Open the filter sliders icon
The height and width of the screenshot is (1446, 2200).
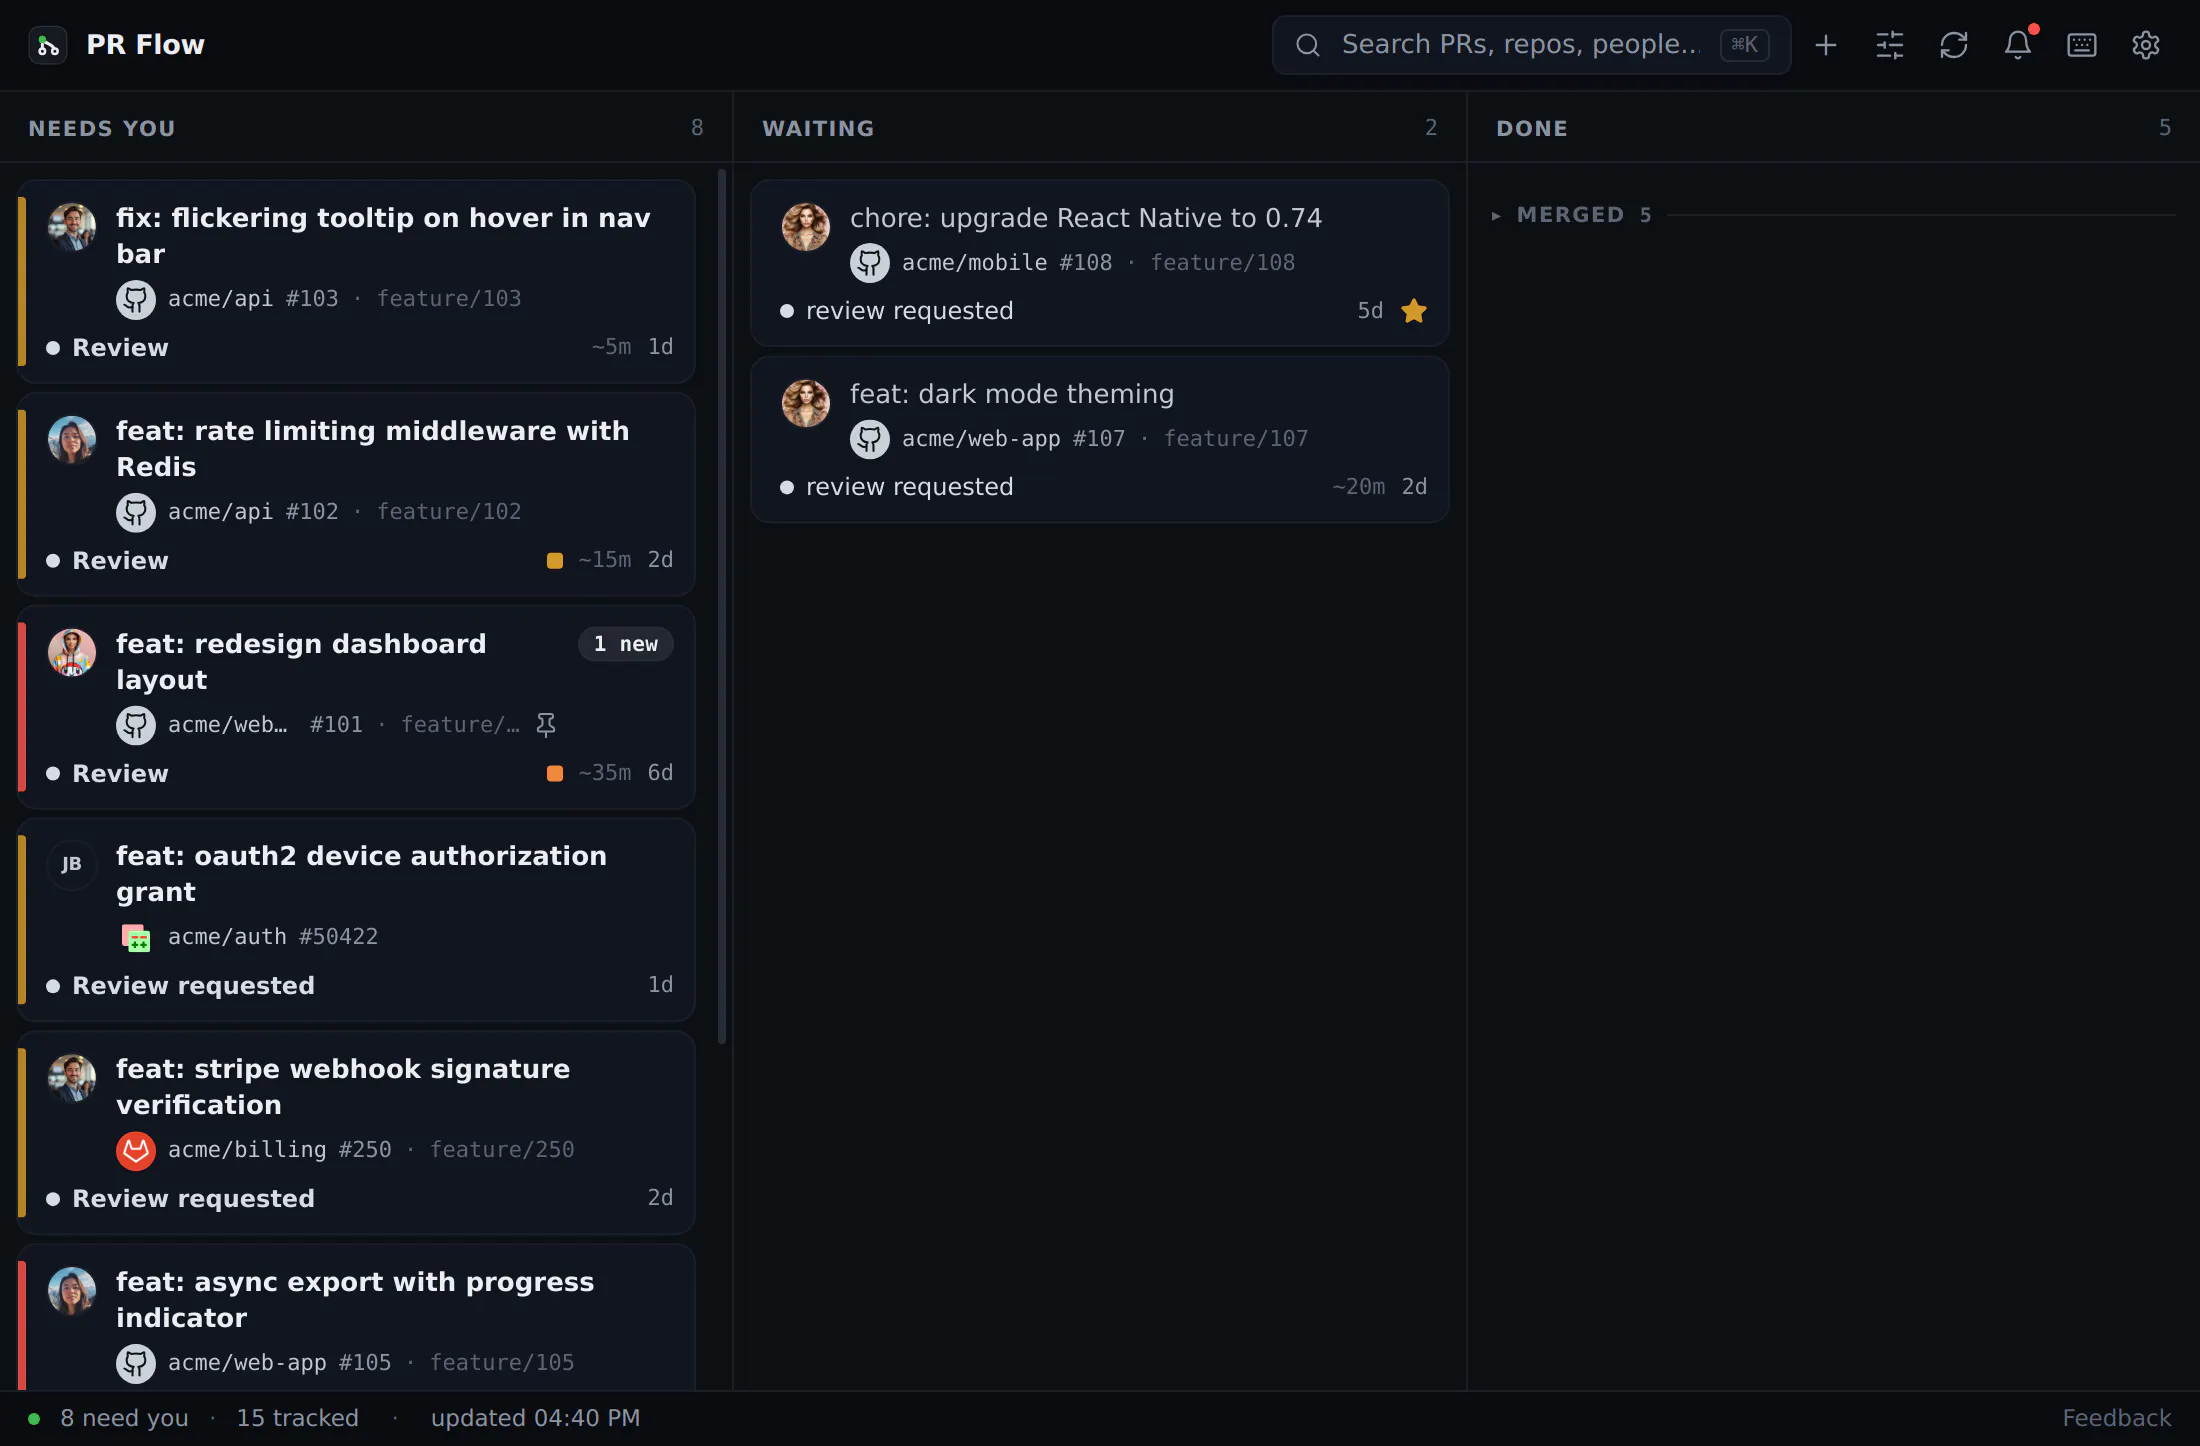[x=1890, y=45]
